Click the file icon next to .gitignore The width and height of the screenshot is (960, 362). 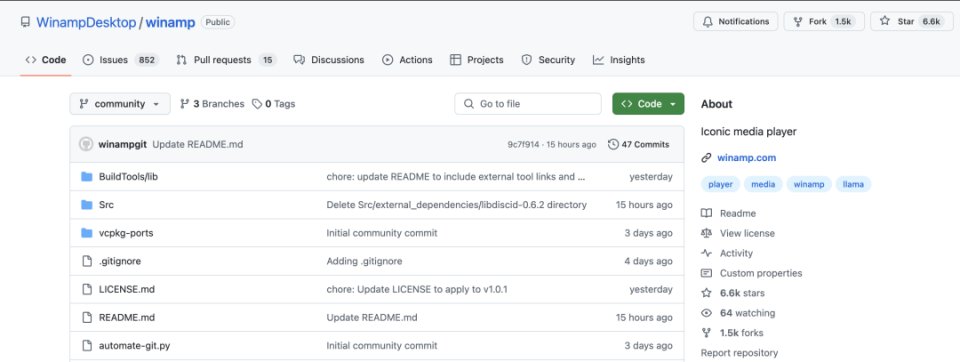tap(86, 261)
